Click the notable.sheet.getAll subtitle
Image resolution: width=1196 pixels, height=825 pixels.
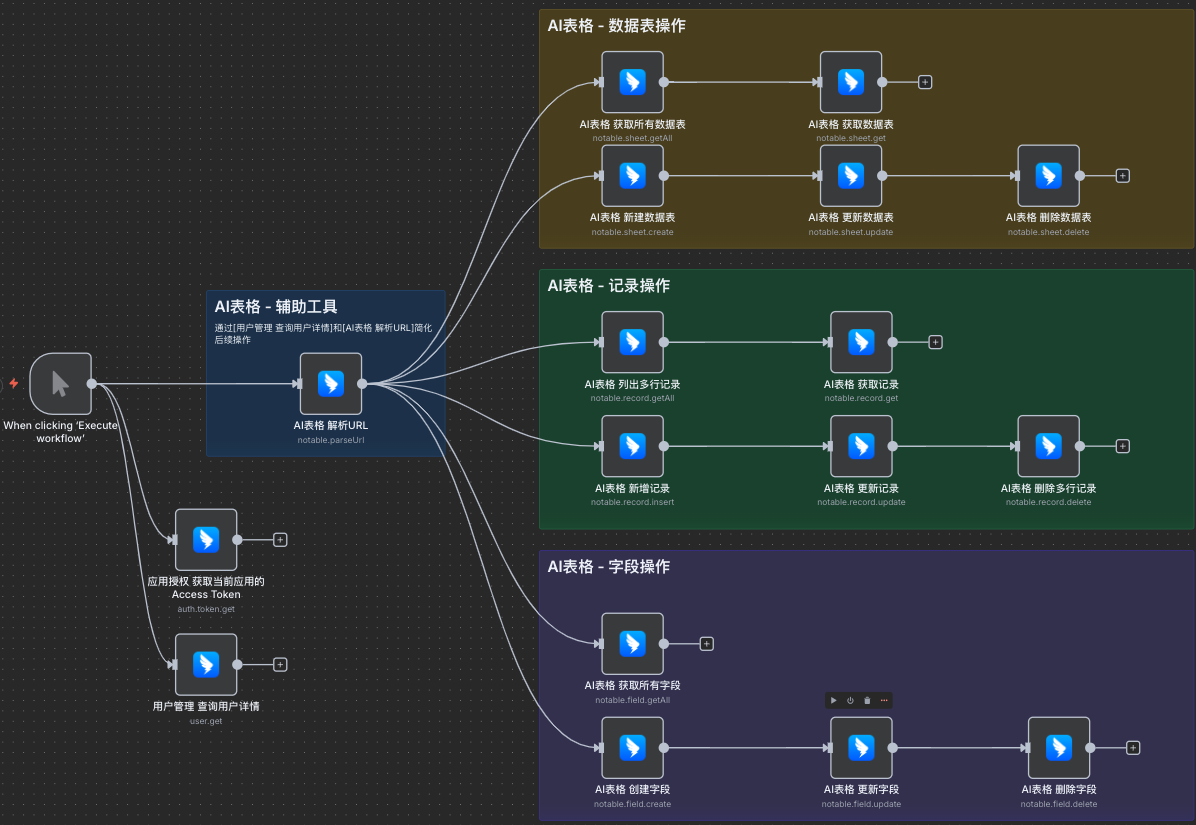(632, 138)
